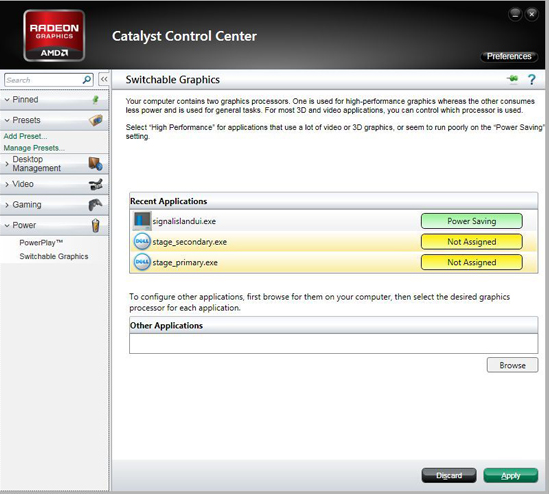Click the Video camera icon
This screenshot has height=495, width=551.
96,184
